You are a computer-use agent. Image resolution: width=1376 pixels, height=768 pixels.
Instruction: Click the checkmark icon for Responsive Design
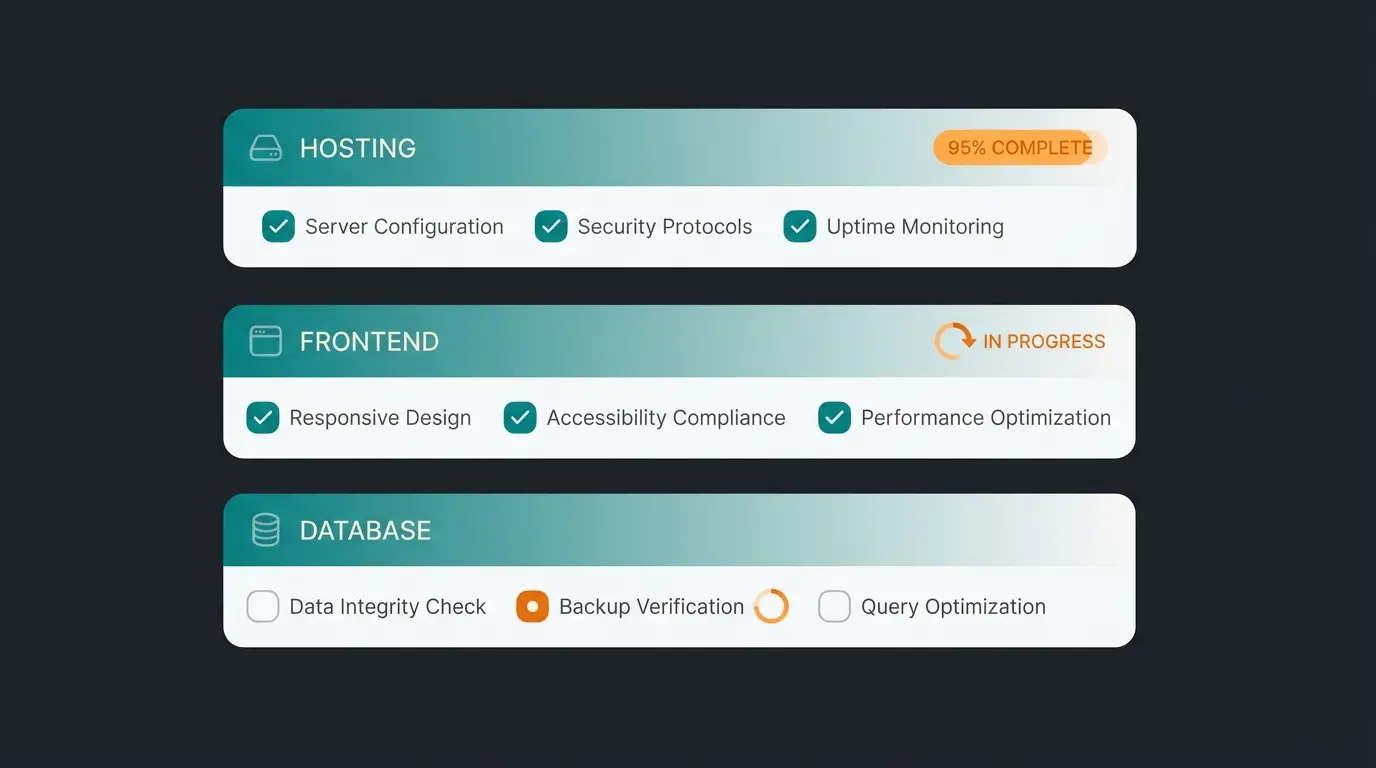pos(262,417)
